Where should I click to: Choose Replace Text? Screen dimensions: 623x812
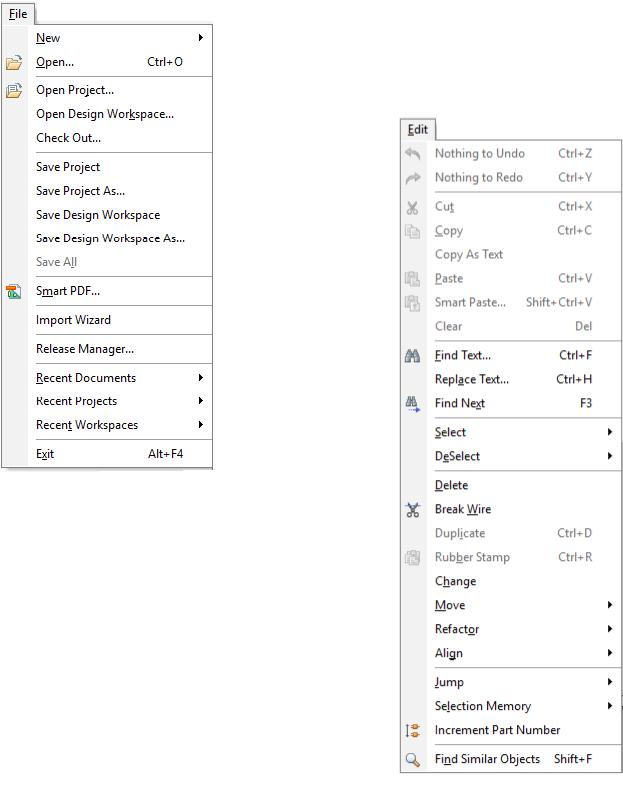point(472,379)
